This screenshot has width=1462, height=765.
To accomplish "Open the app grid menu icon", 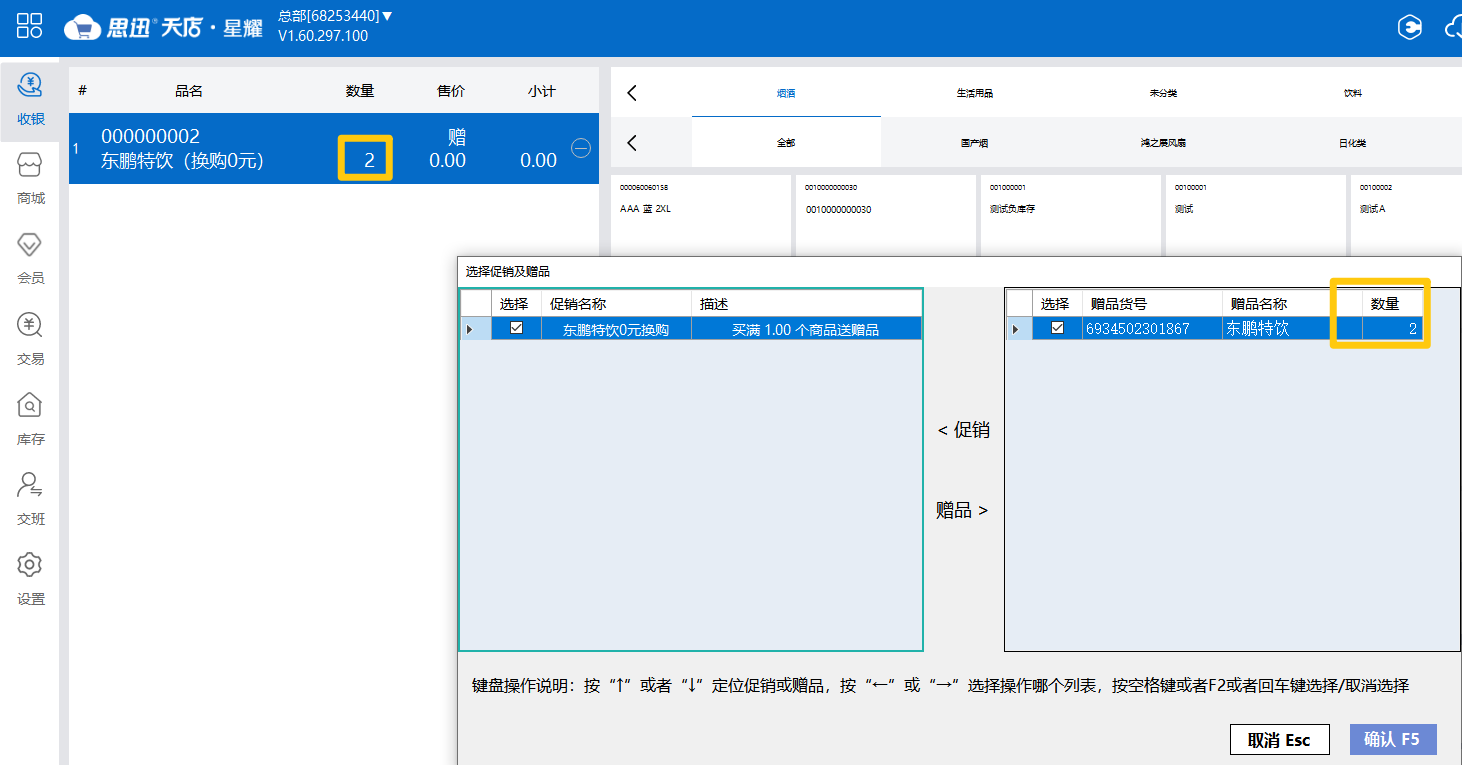I will [x=29, y=26].
